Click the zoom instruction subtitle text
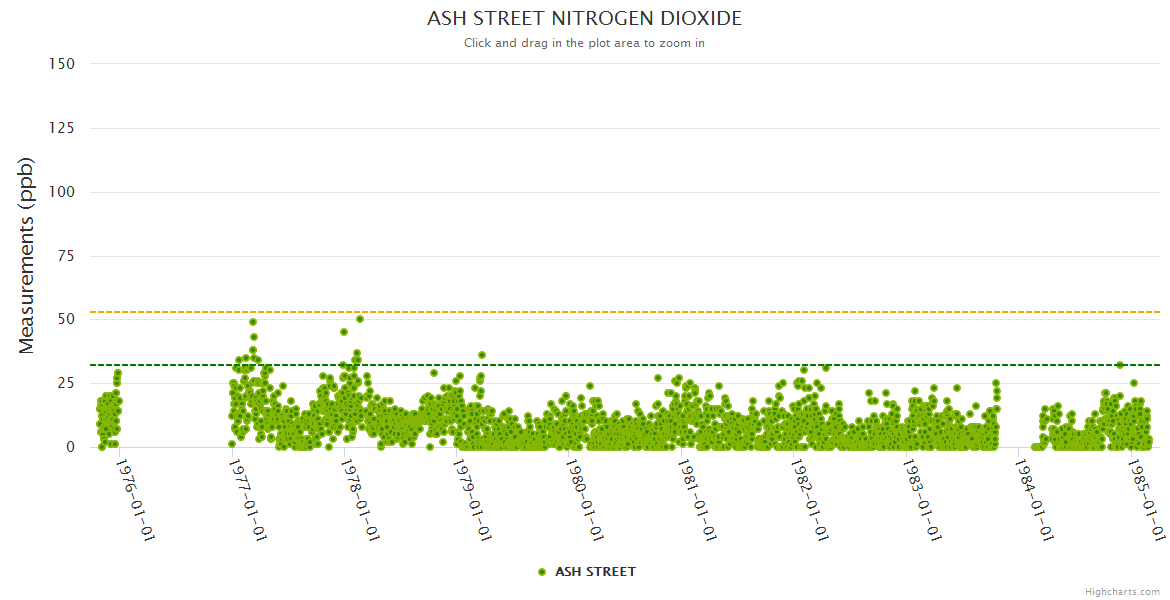This screenshot has width=1170, height=600. click(x=584, y=43)
